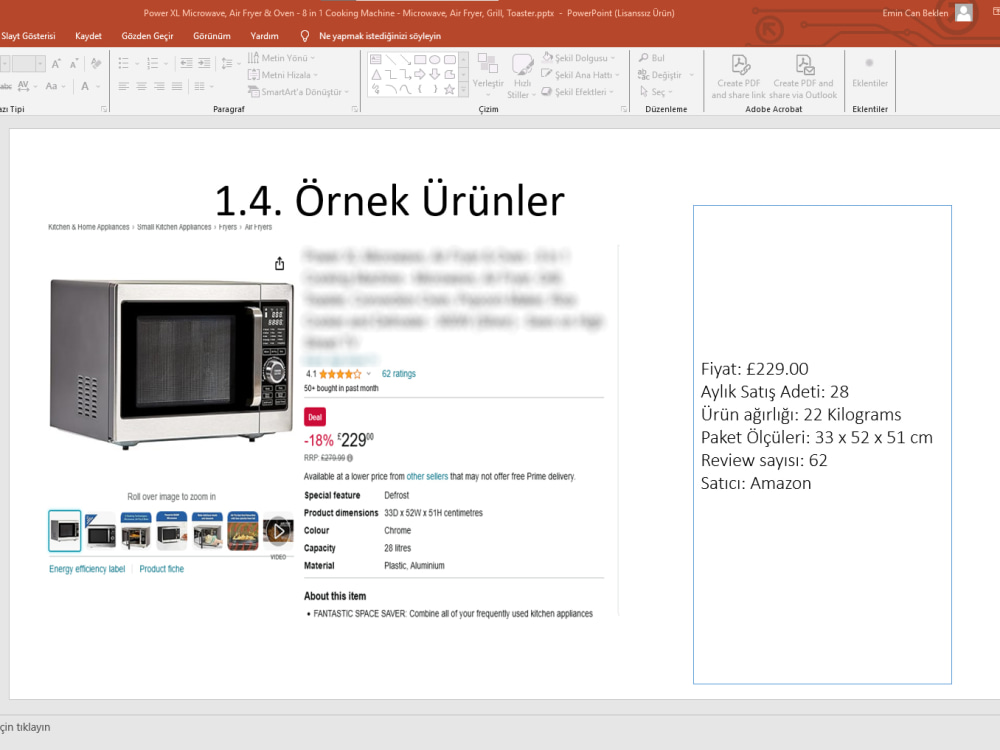Open the font color dropdown arrow
Image resolution: width=1000 pixels, height=750 pixels.
[x=98, y=86]
